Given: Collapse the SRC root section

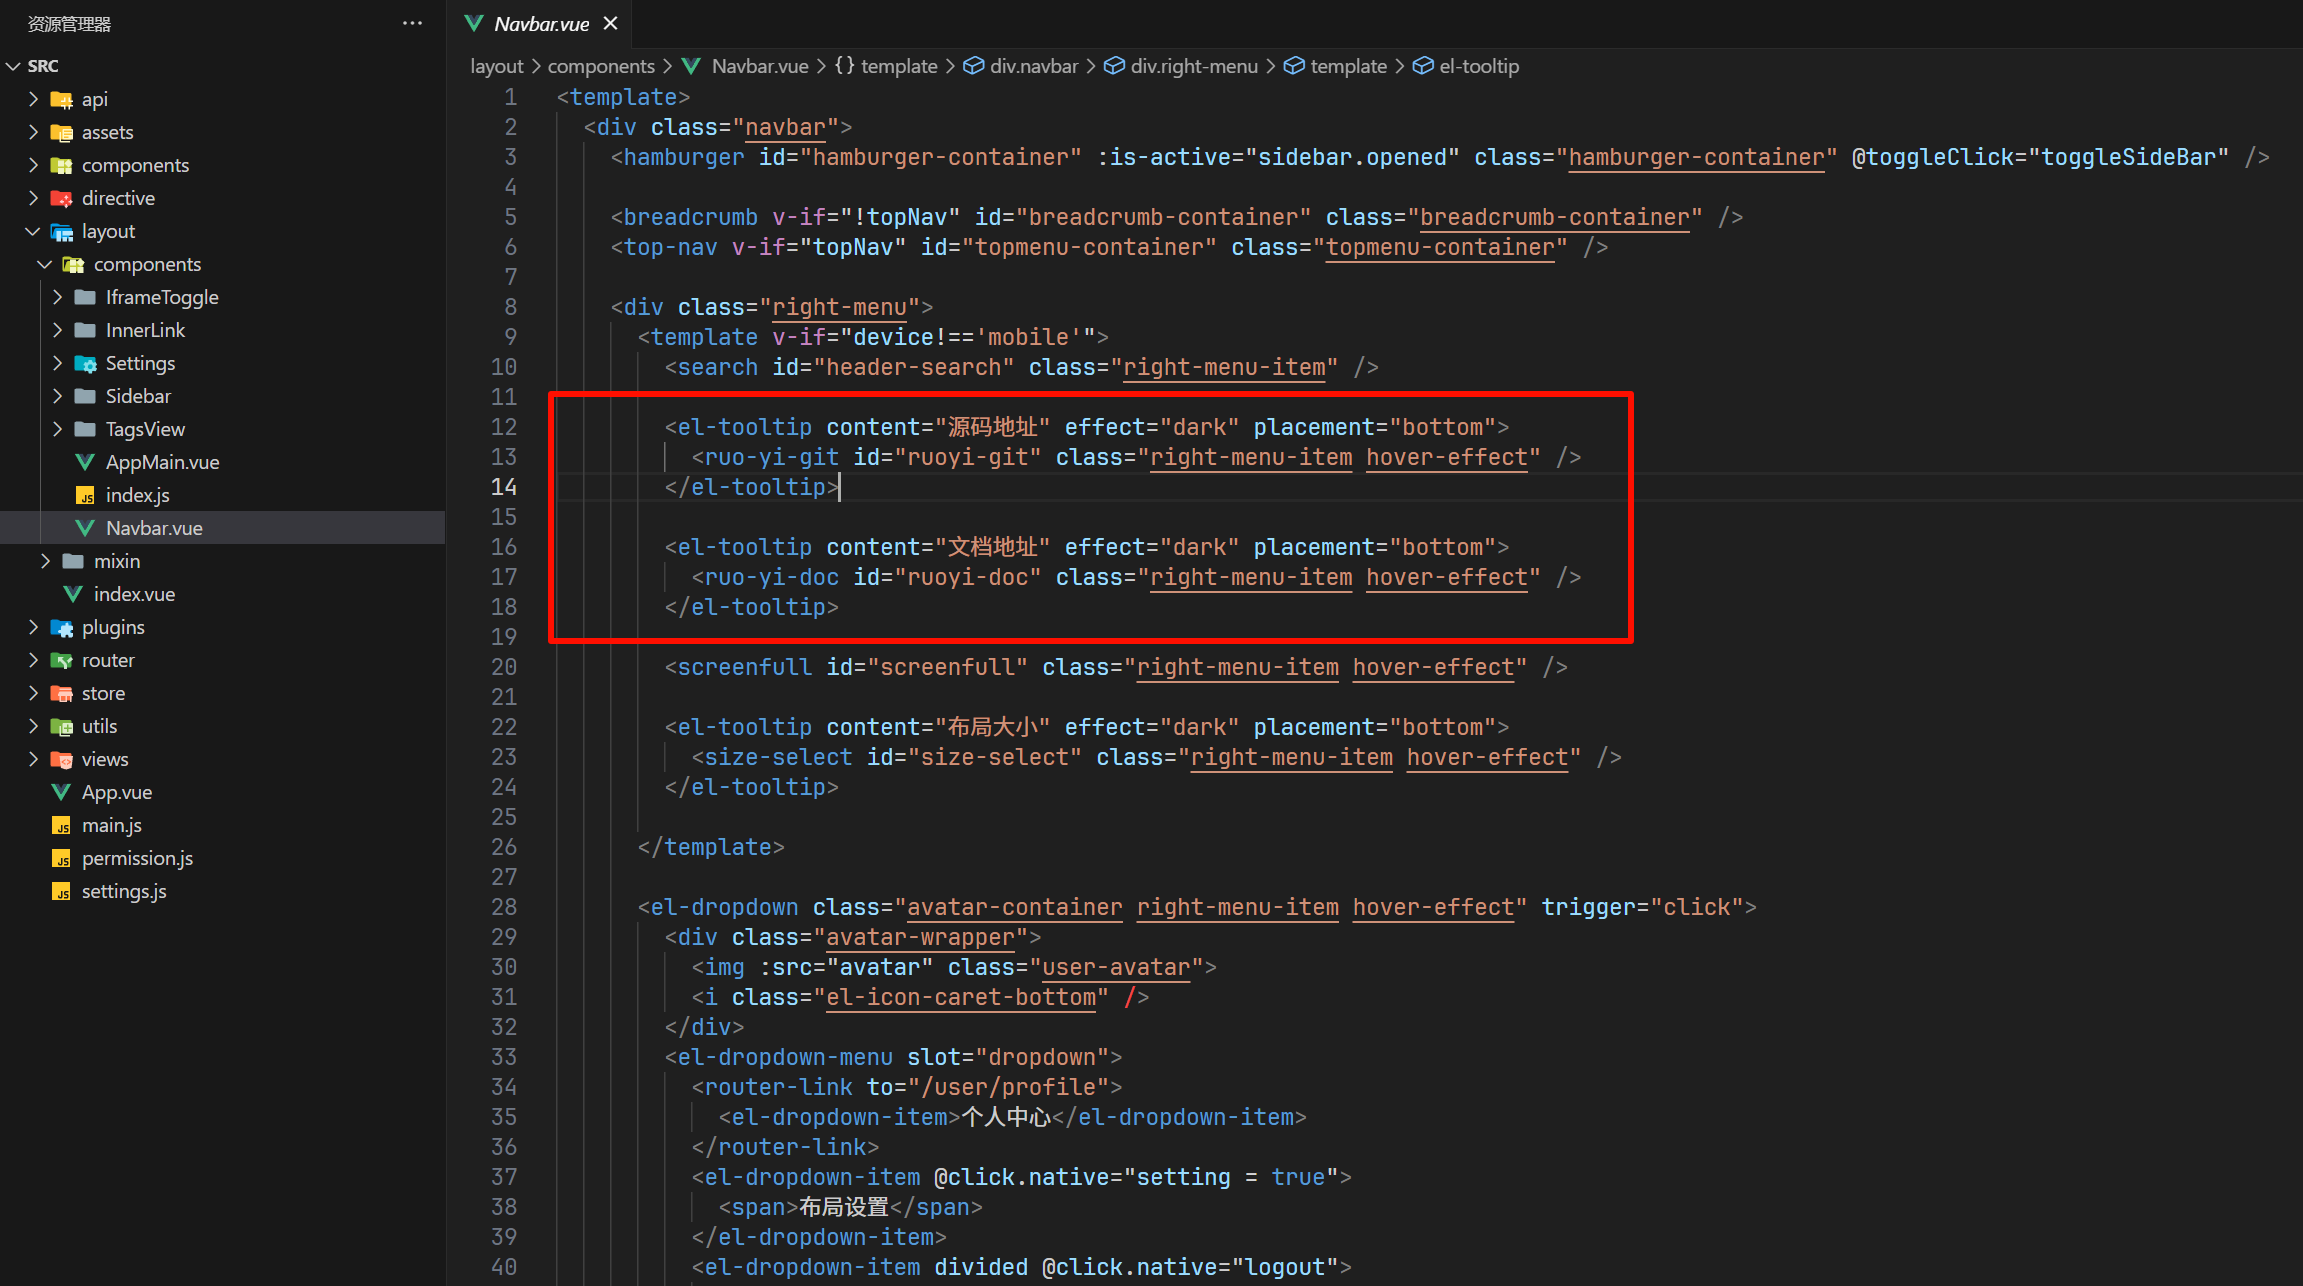Looking at the screenshot, I should (14, 66).
